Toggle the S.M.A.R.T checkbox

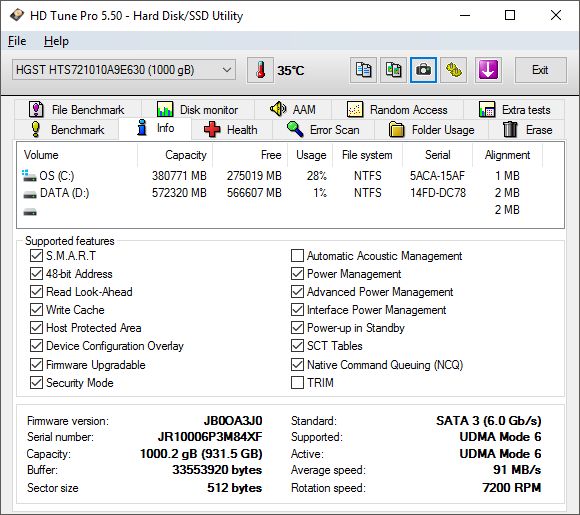point(36,256)
